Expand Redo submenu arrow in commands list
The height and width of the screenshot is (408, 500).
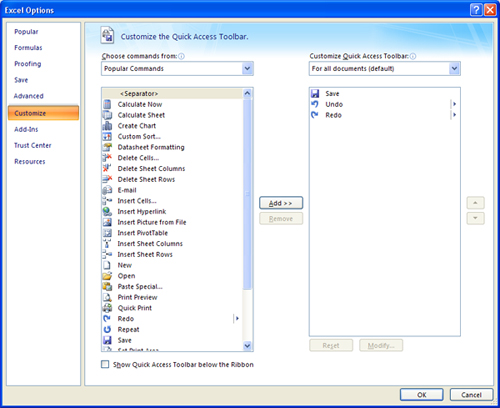point(237,319)
